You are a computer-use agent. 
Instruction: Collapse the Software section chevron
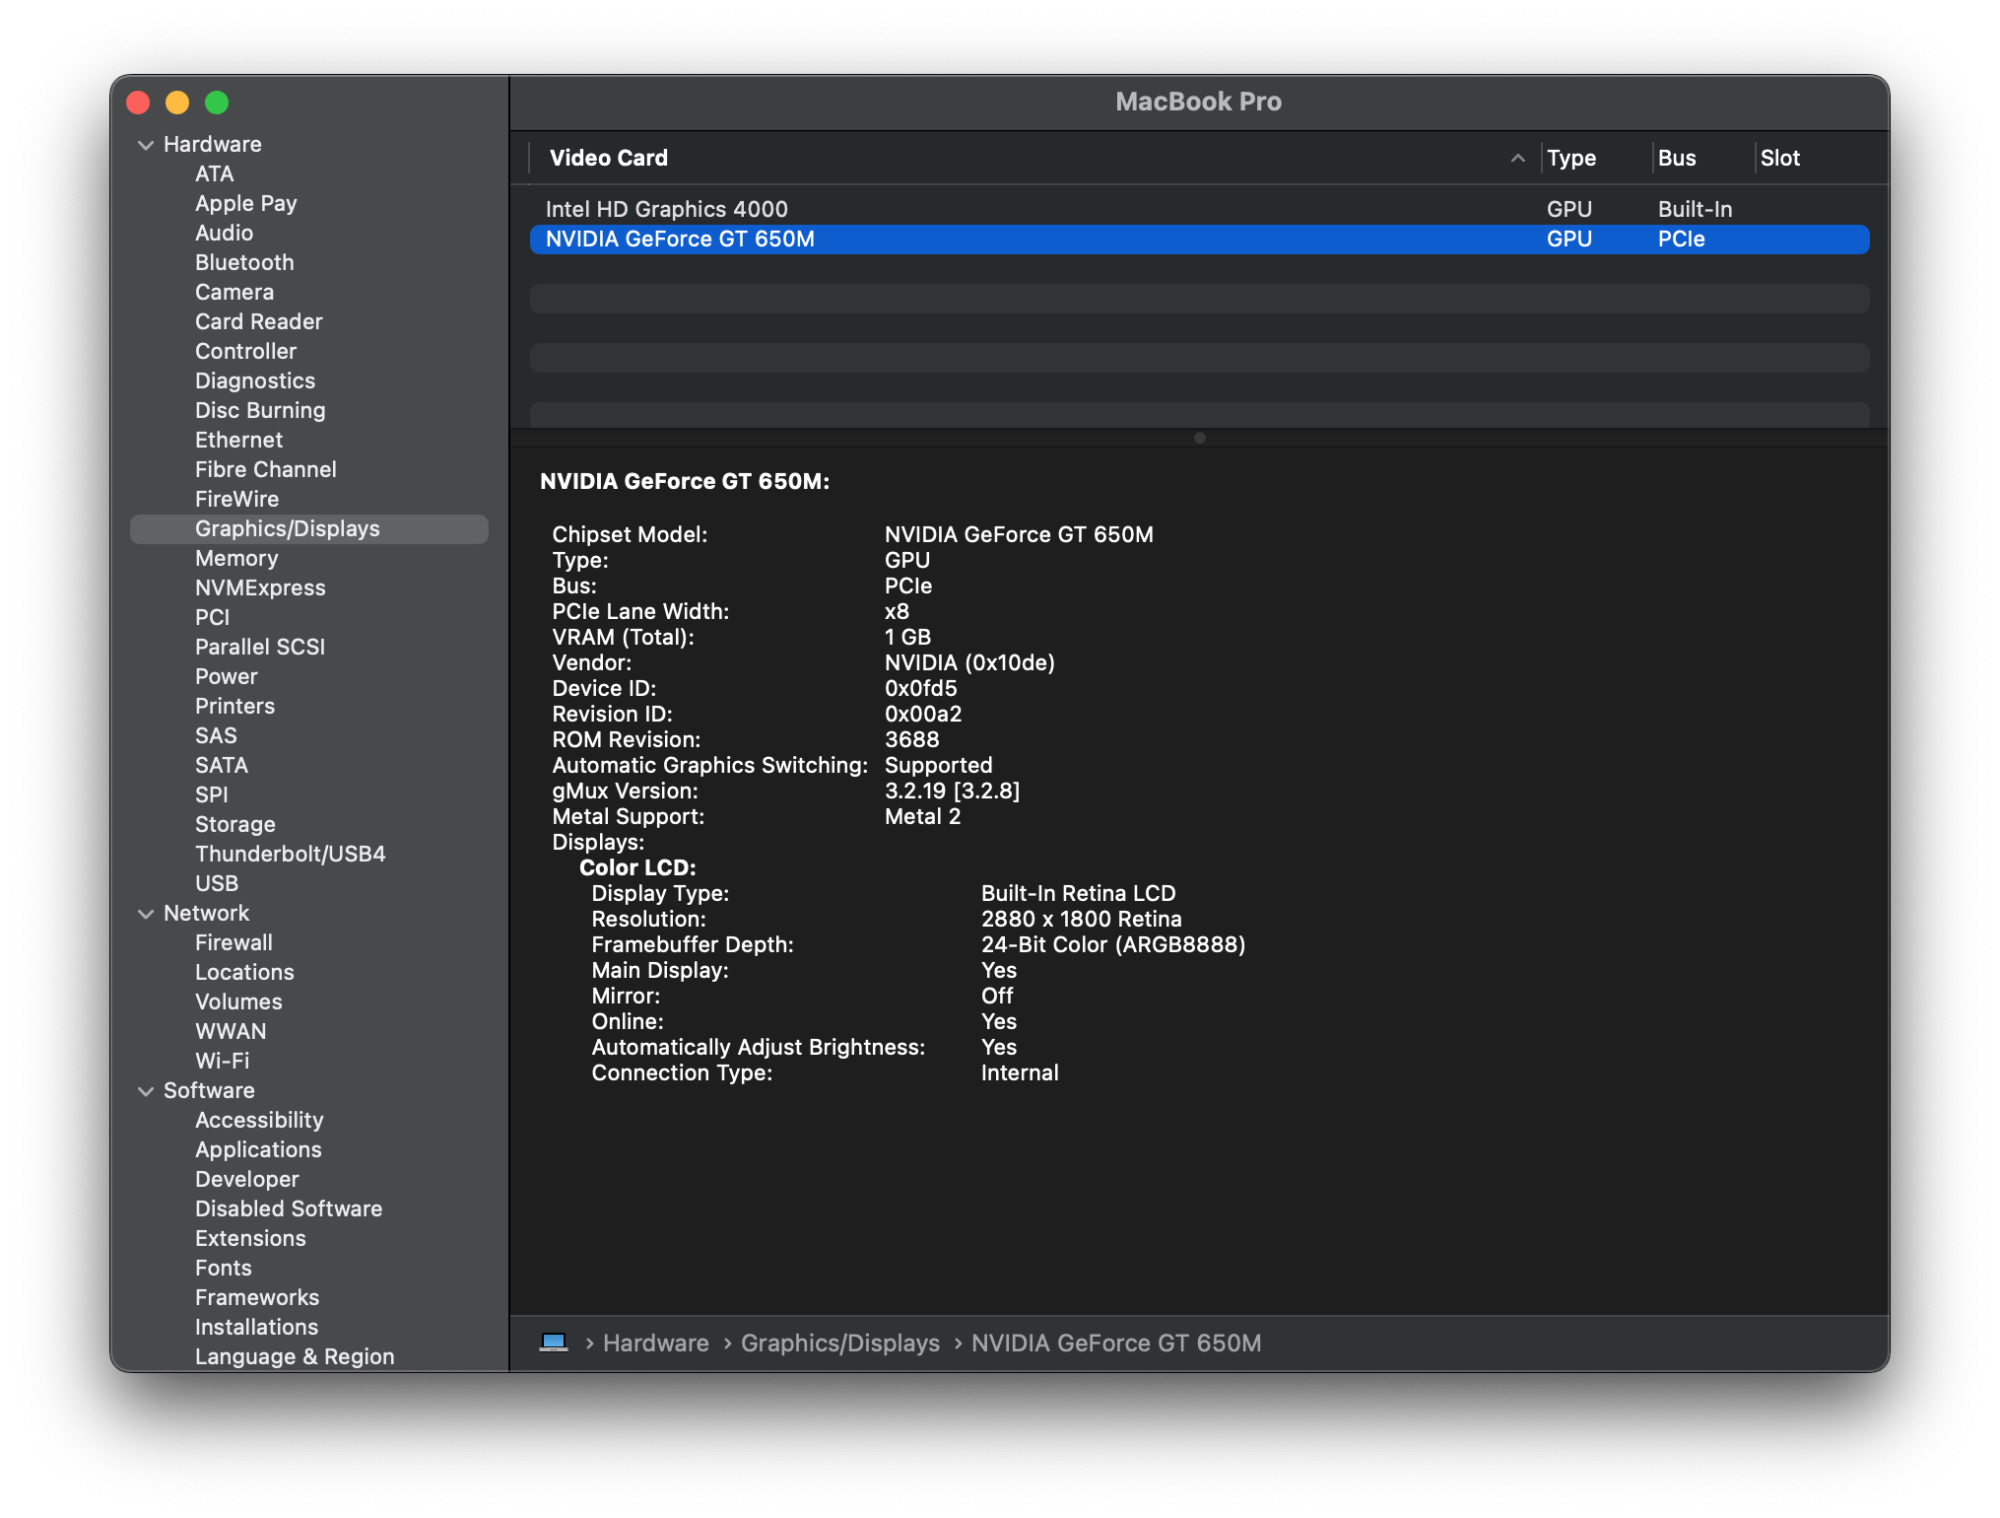click(x=146, y=1091)
